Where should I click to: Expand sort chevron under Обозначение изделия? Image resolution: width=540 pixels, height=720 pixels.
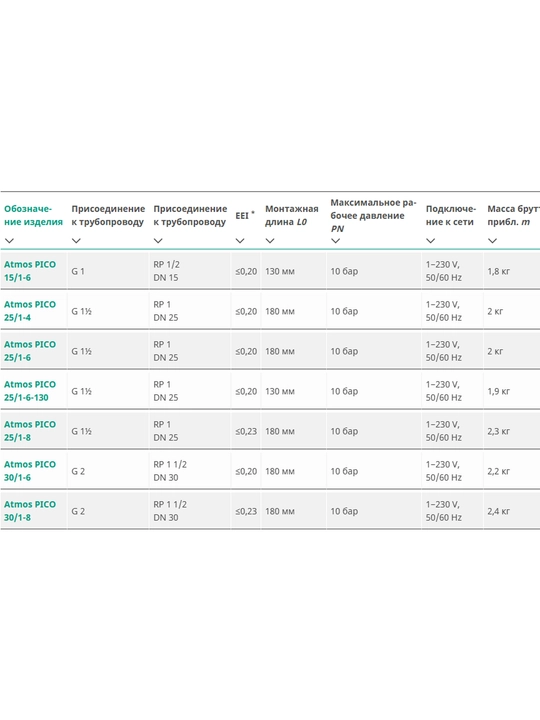pyautogui.click(x=9, y=241)
